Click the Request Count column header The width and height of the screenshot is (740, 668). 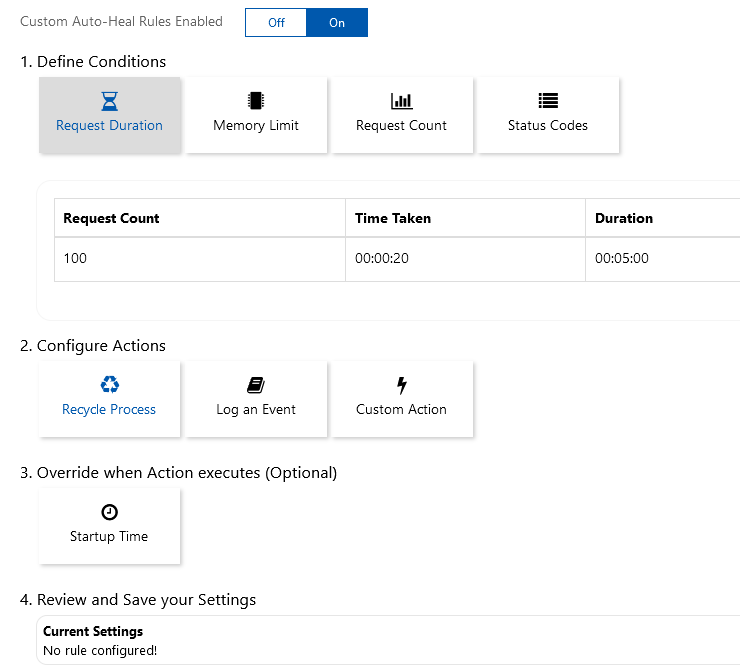coord(111,218)
